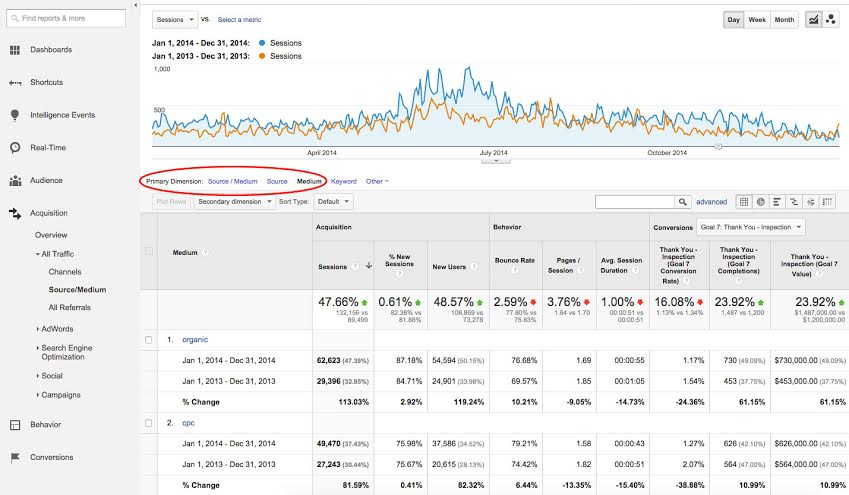
Task: Open Dashboards in the sidebar
Action: pyautogui.click(x=50, y=50)
